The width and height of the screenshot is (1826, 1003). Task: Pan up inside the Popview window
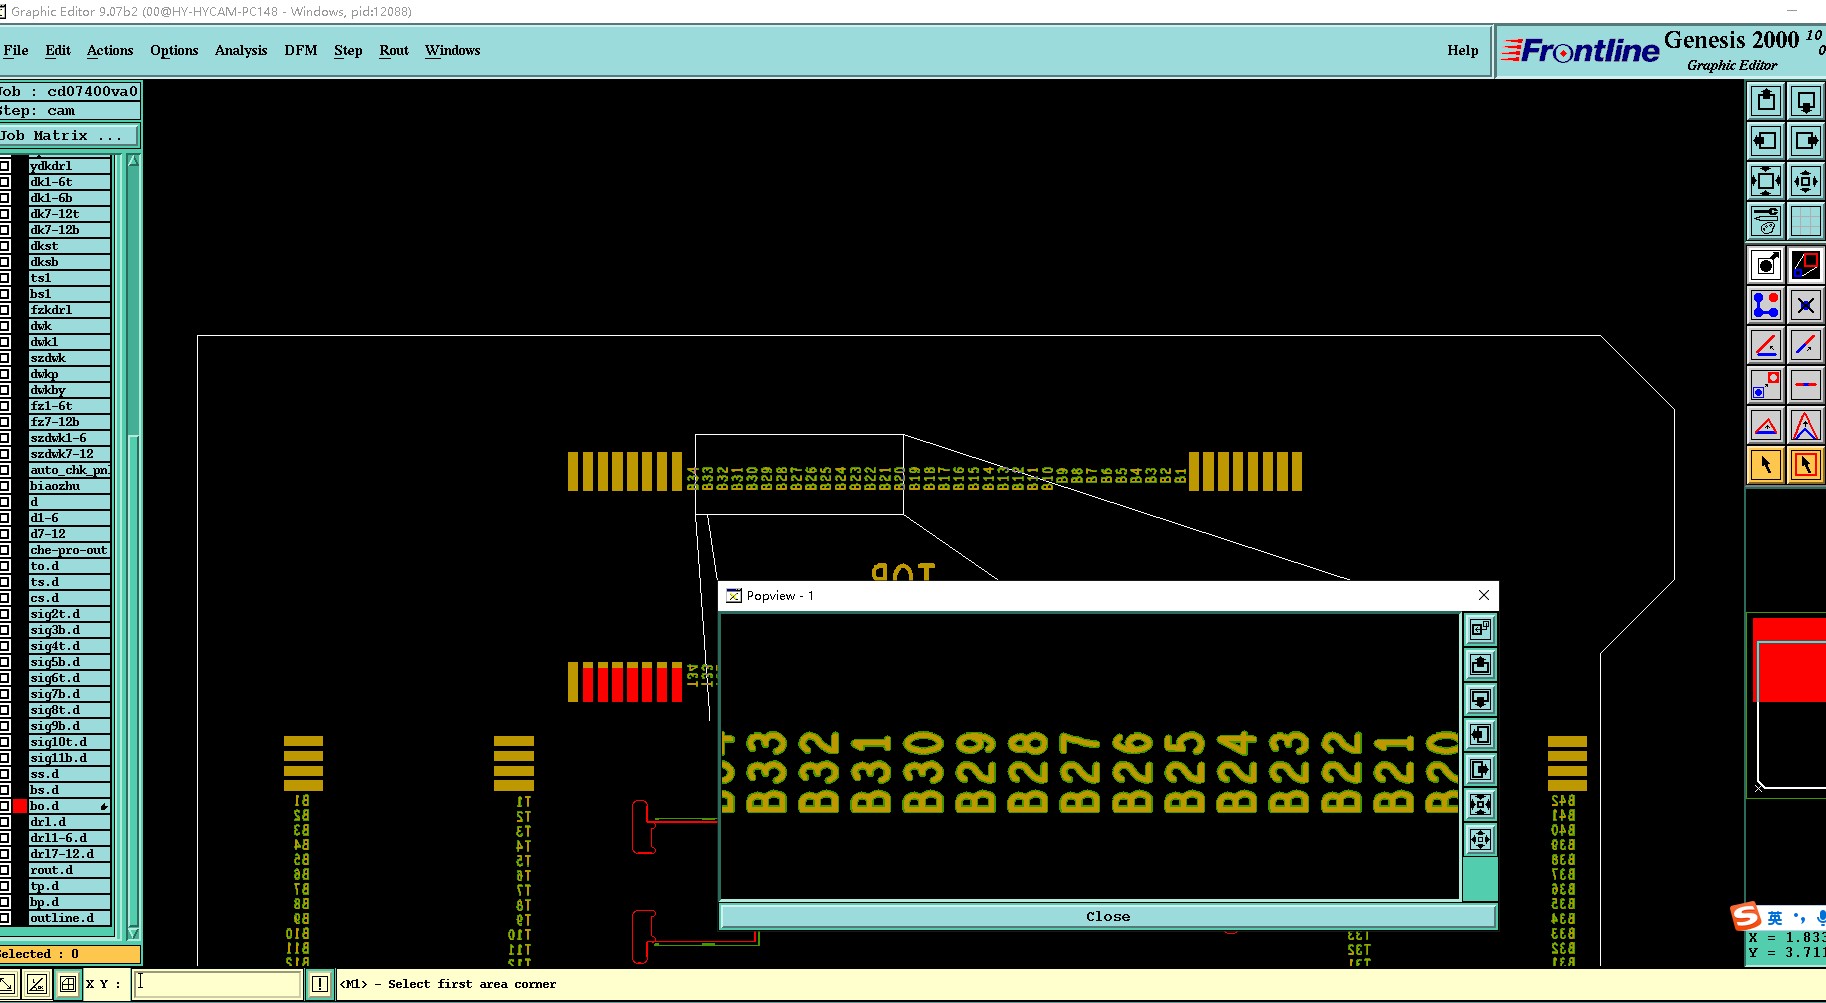(1480, 664)
